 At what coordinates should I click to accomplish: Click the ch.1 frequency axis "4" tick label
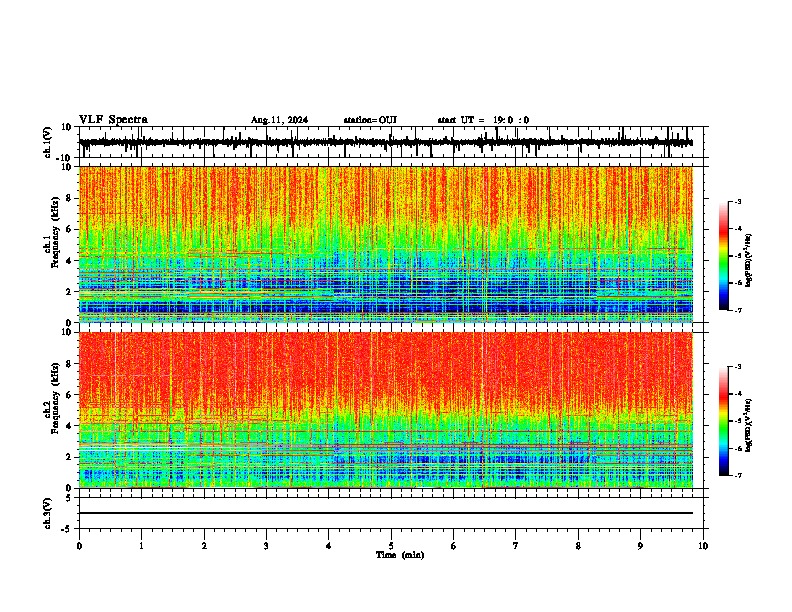coord(69,261)
